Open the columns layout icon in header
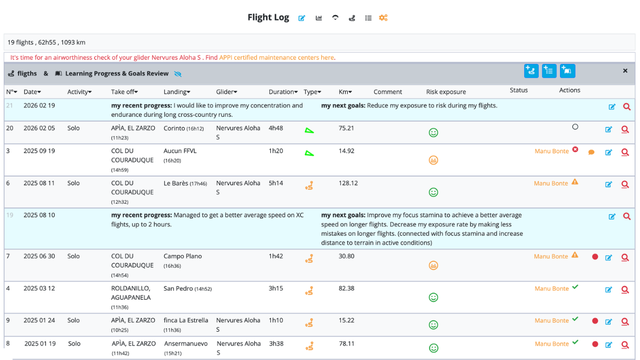 pyautogui.click(x=368, y=18)
